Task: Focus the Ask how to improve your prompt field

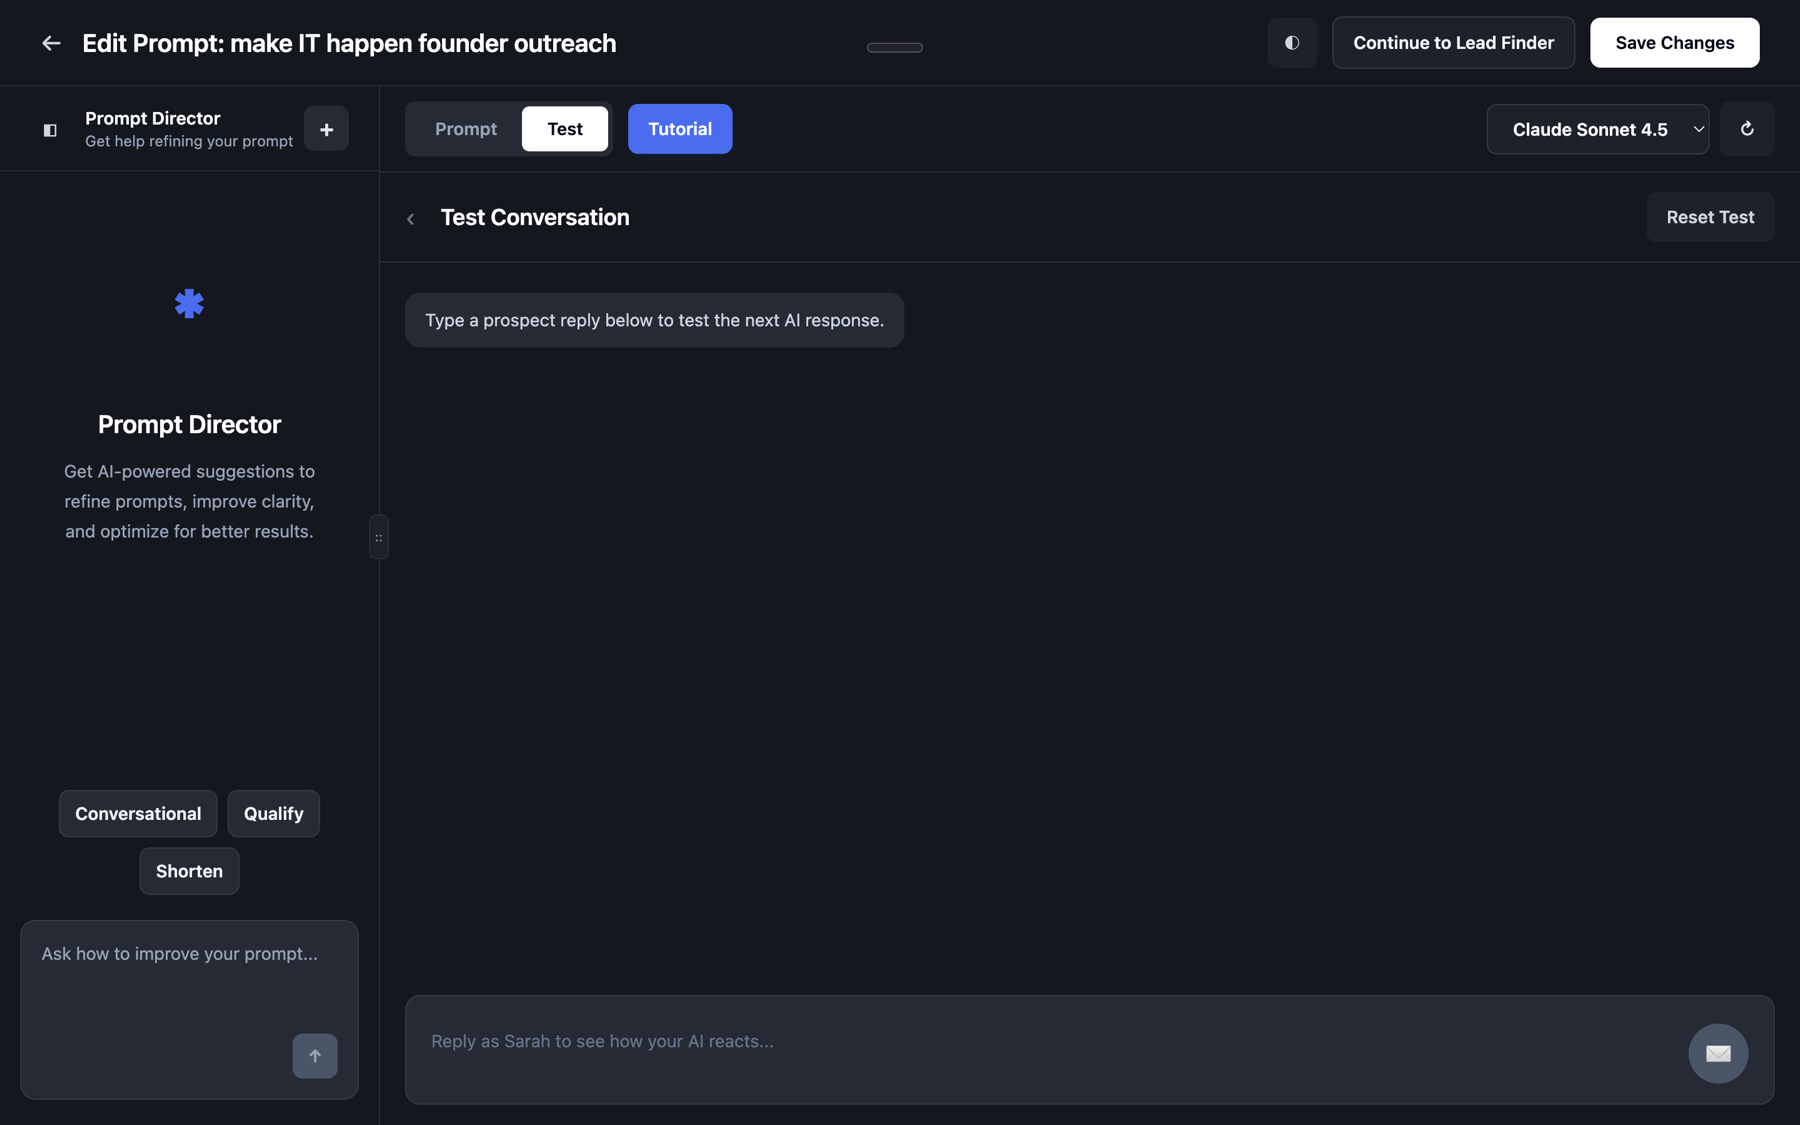Action: [189, 1009]
